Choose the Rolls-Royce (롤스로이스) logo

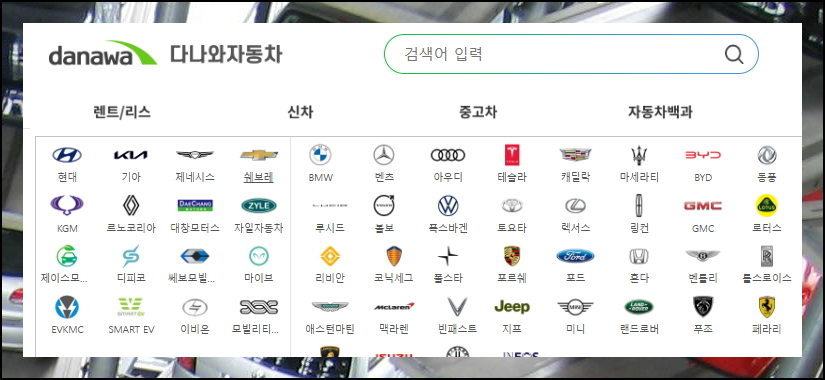pyautogui.click(x=767, y=256)
